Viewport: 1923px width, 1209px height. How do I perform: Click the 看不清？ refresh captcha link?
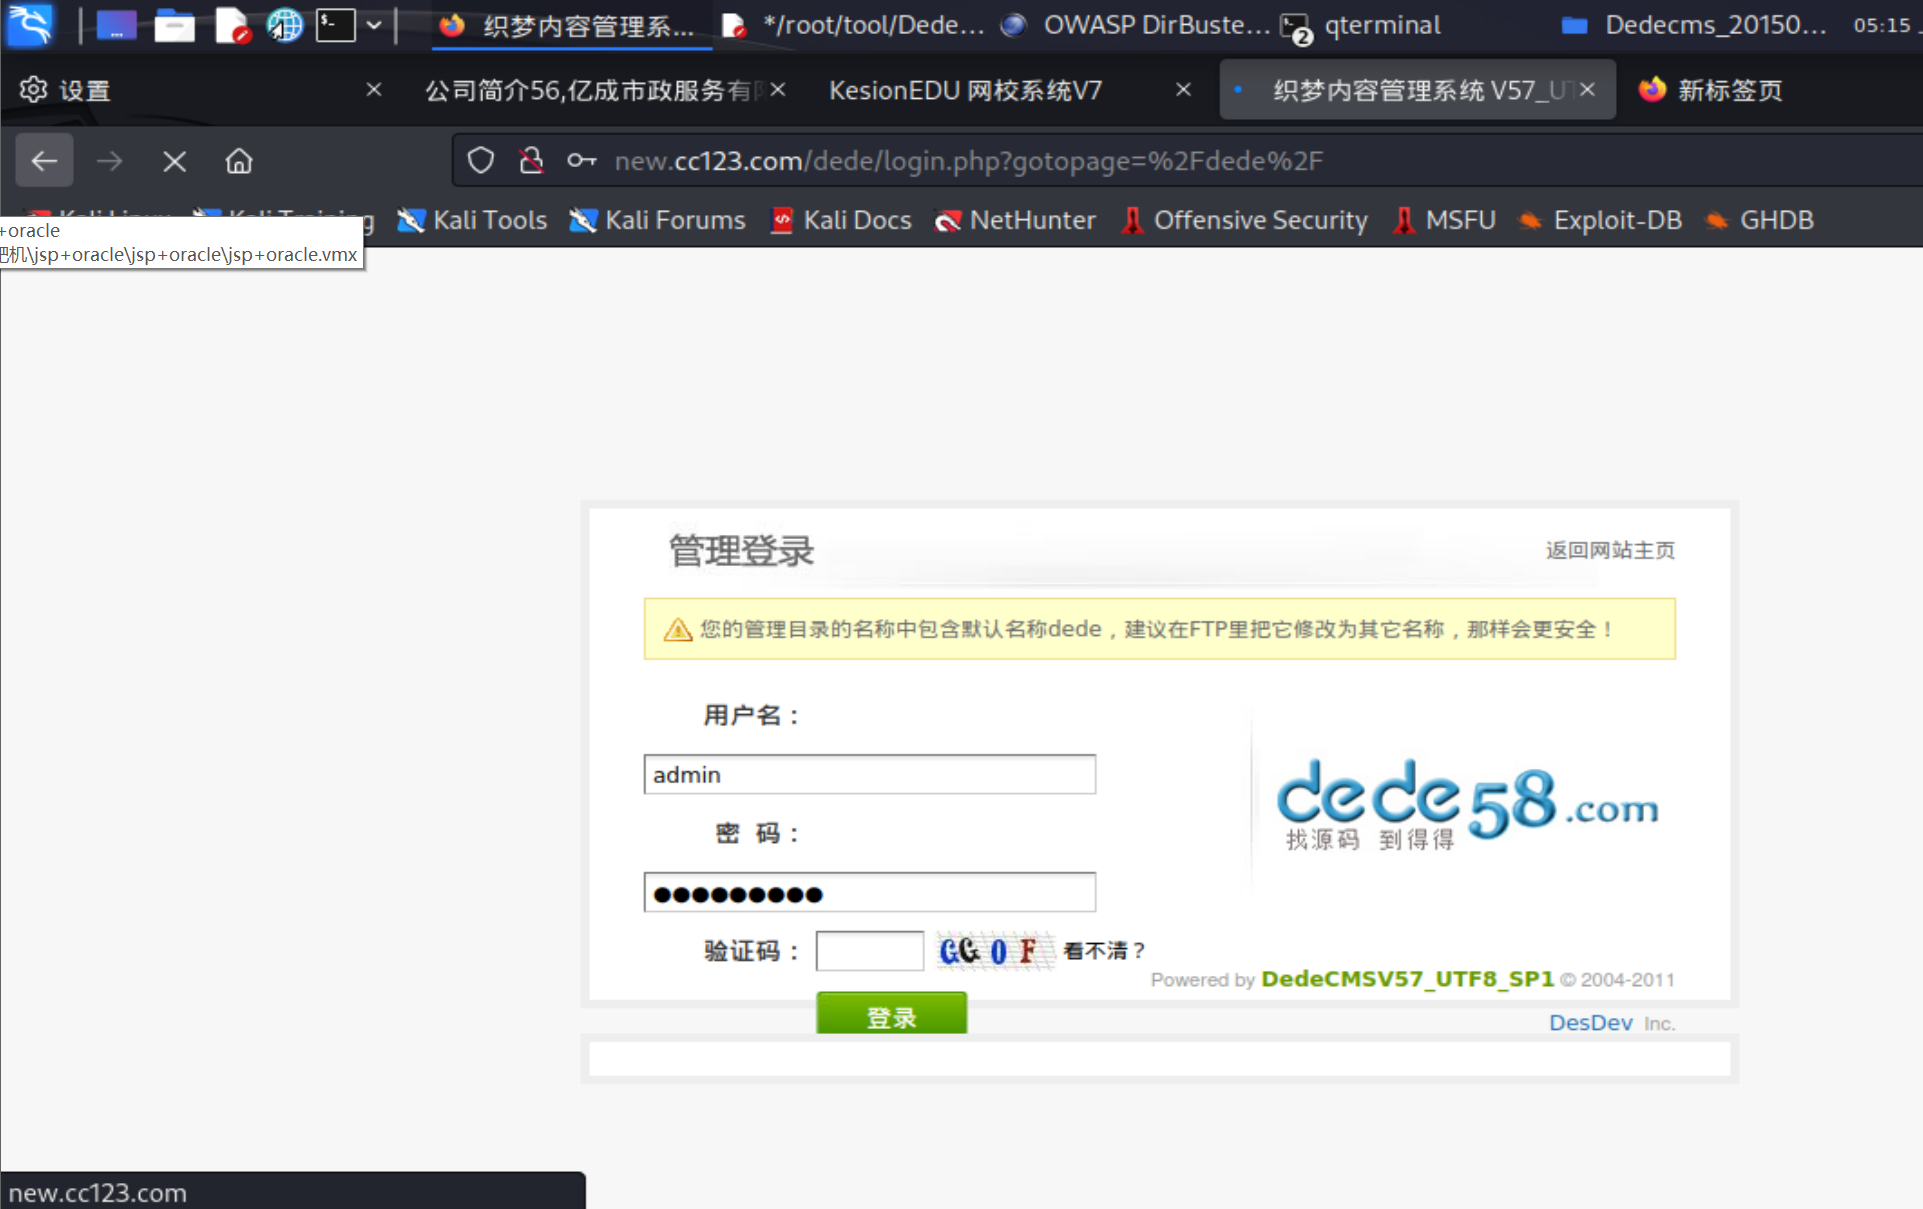click(x=1104, y=950)
